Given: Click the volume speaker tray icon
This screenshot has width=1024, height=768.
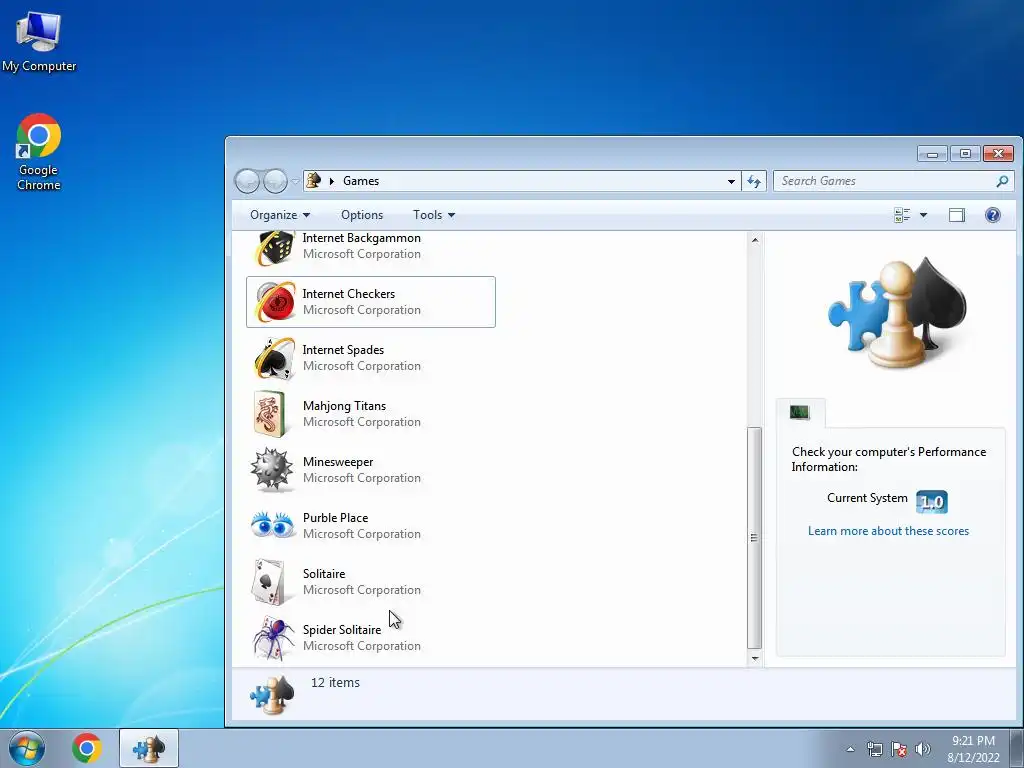Looking at the screenshot, I should tap(923, 749).
